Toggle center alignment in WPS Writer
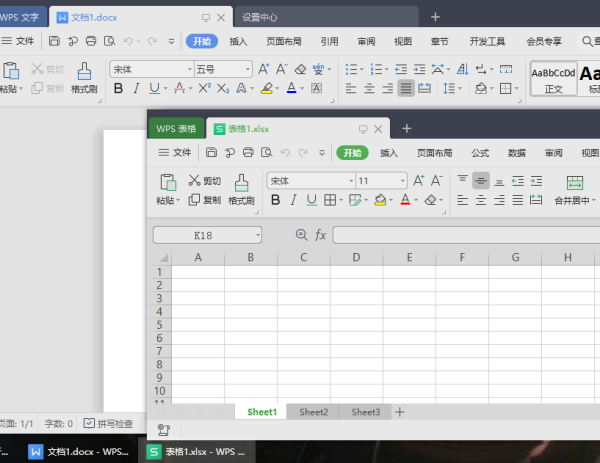 pyautogui.click(x=369, y=88)
